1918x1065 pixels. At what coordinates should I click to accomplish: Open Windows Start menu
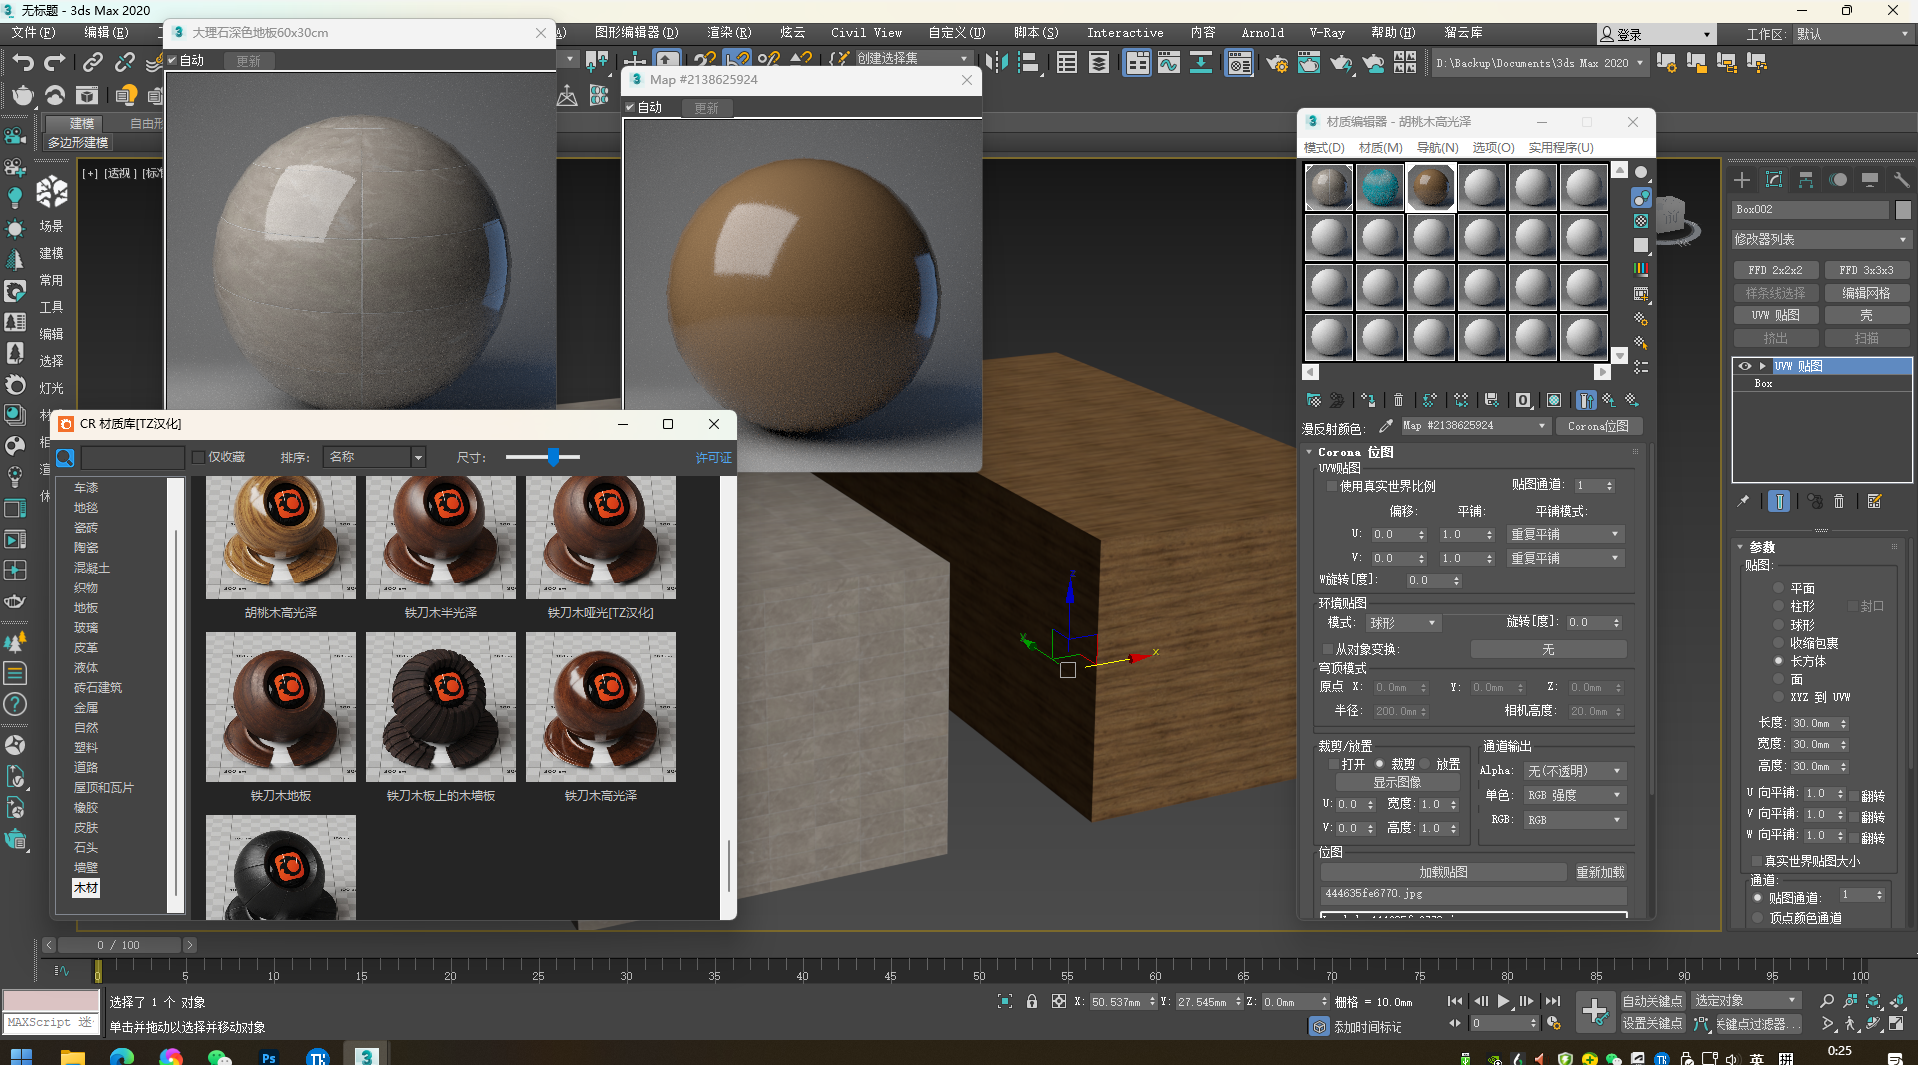click(21, 1057)
